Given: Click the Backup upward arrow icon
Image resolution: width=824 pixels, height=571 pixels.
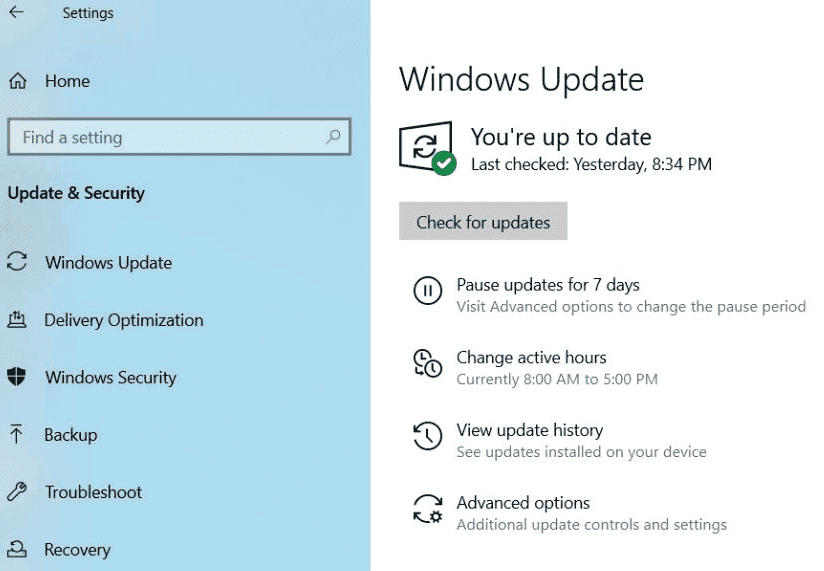Looking at the screenshot, I should point(16,434).
